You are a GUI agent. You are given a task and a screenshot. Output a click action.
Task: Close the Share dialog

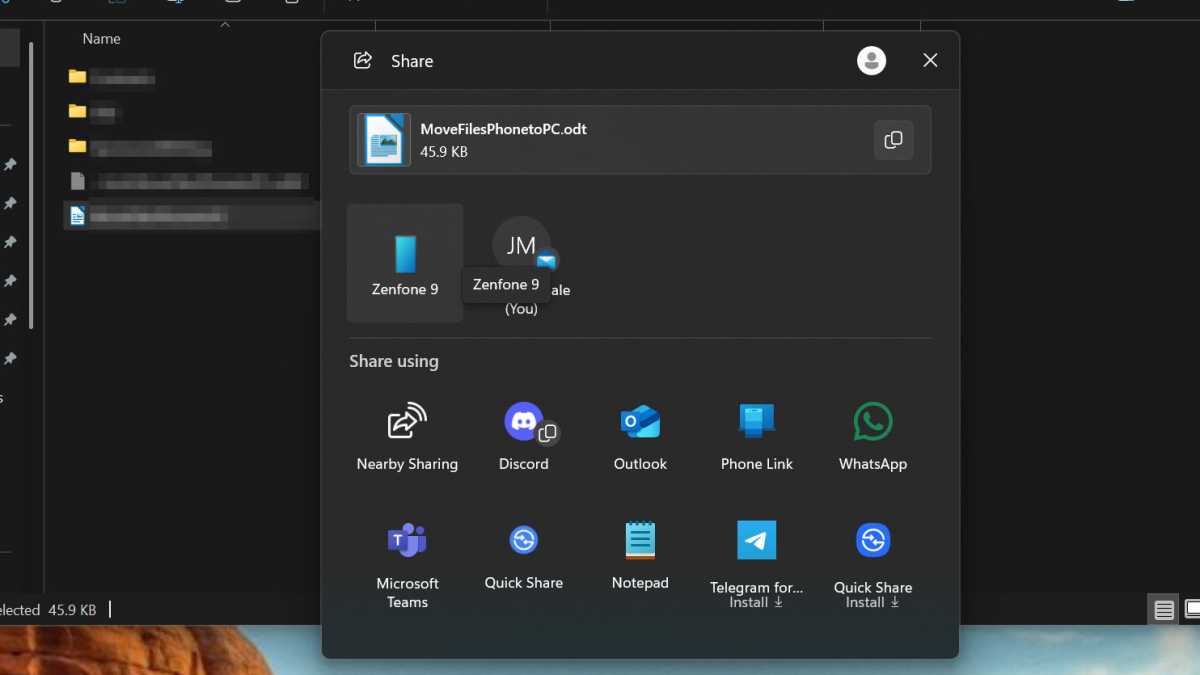point(930,60)
